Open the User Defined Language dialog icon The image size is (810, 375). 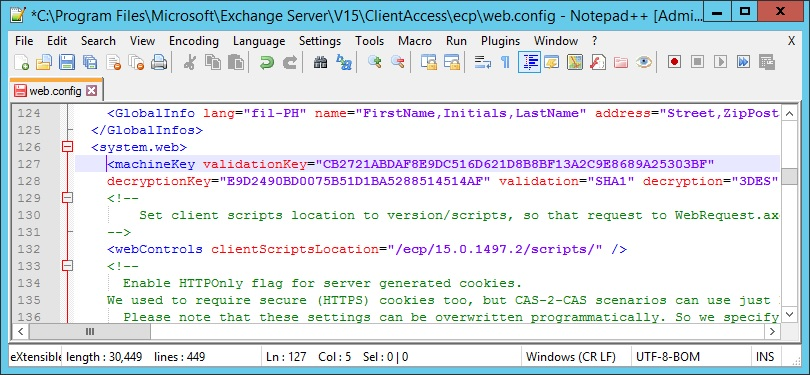552,62
